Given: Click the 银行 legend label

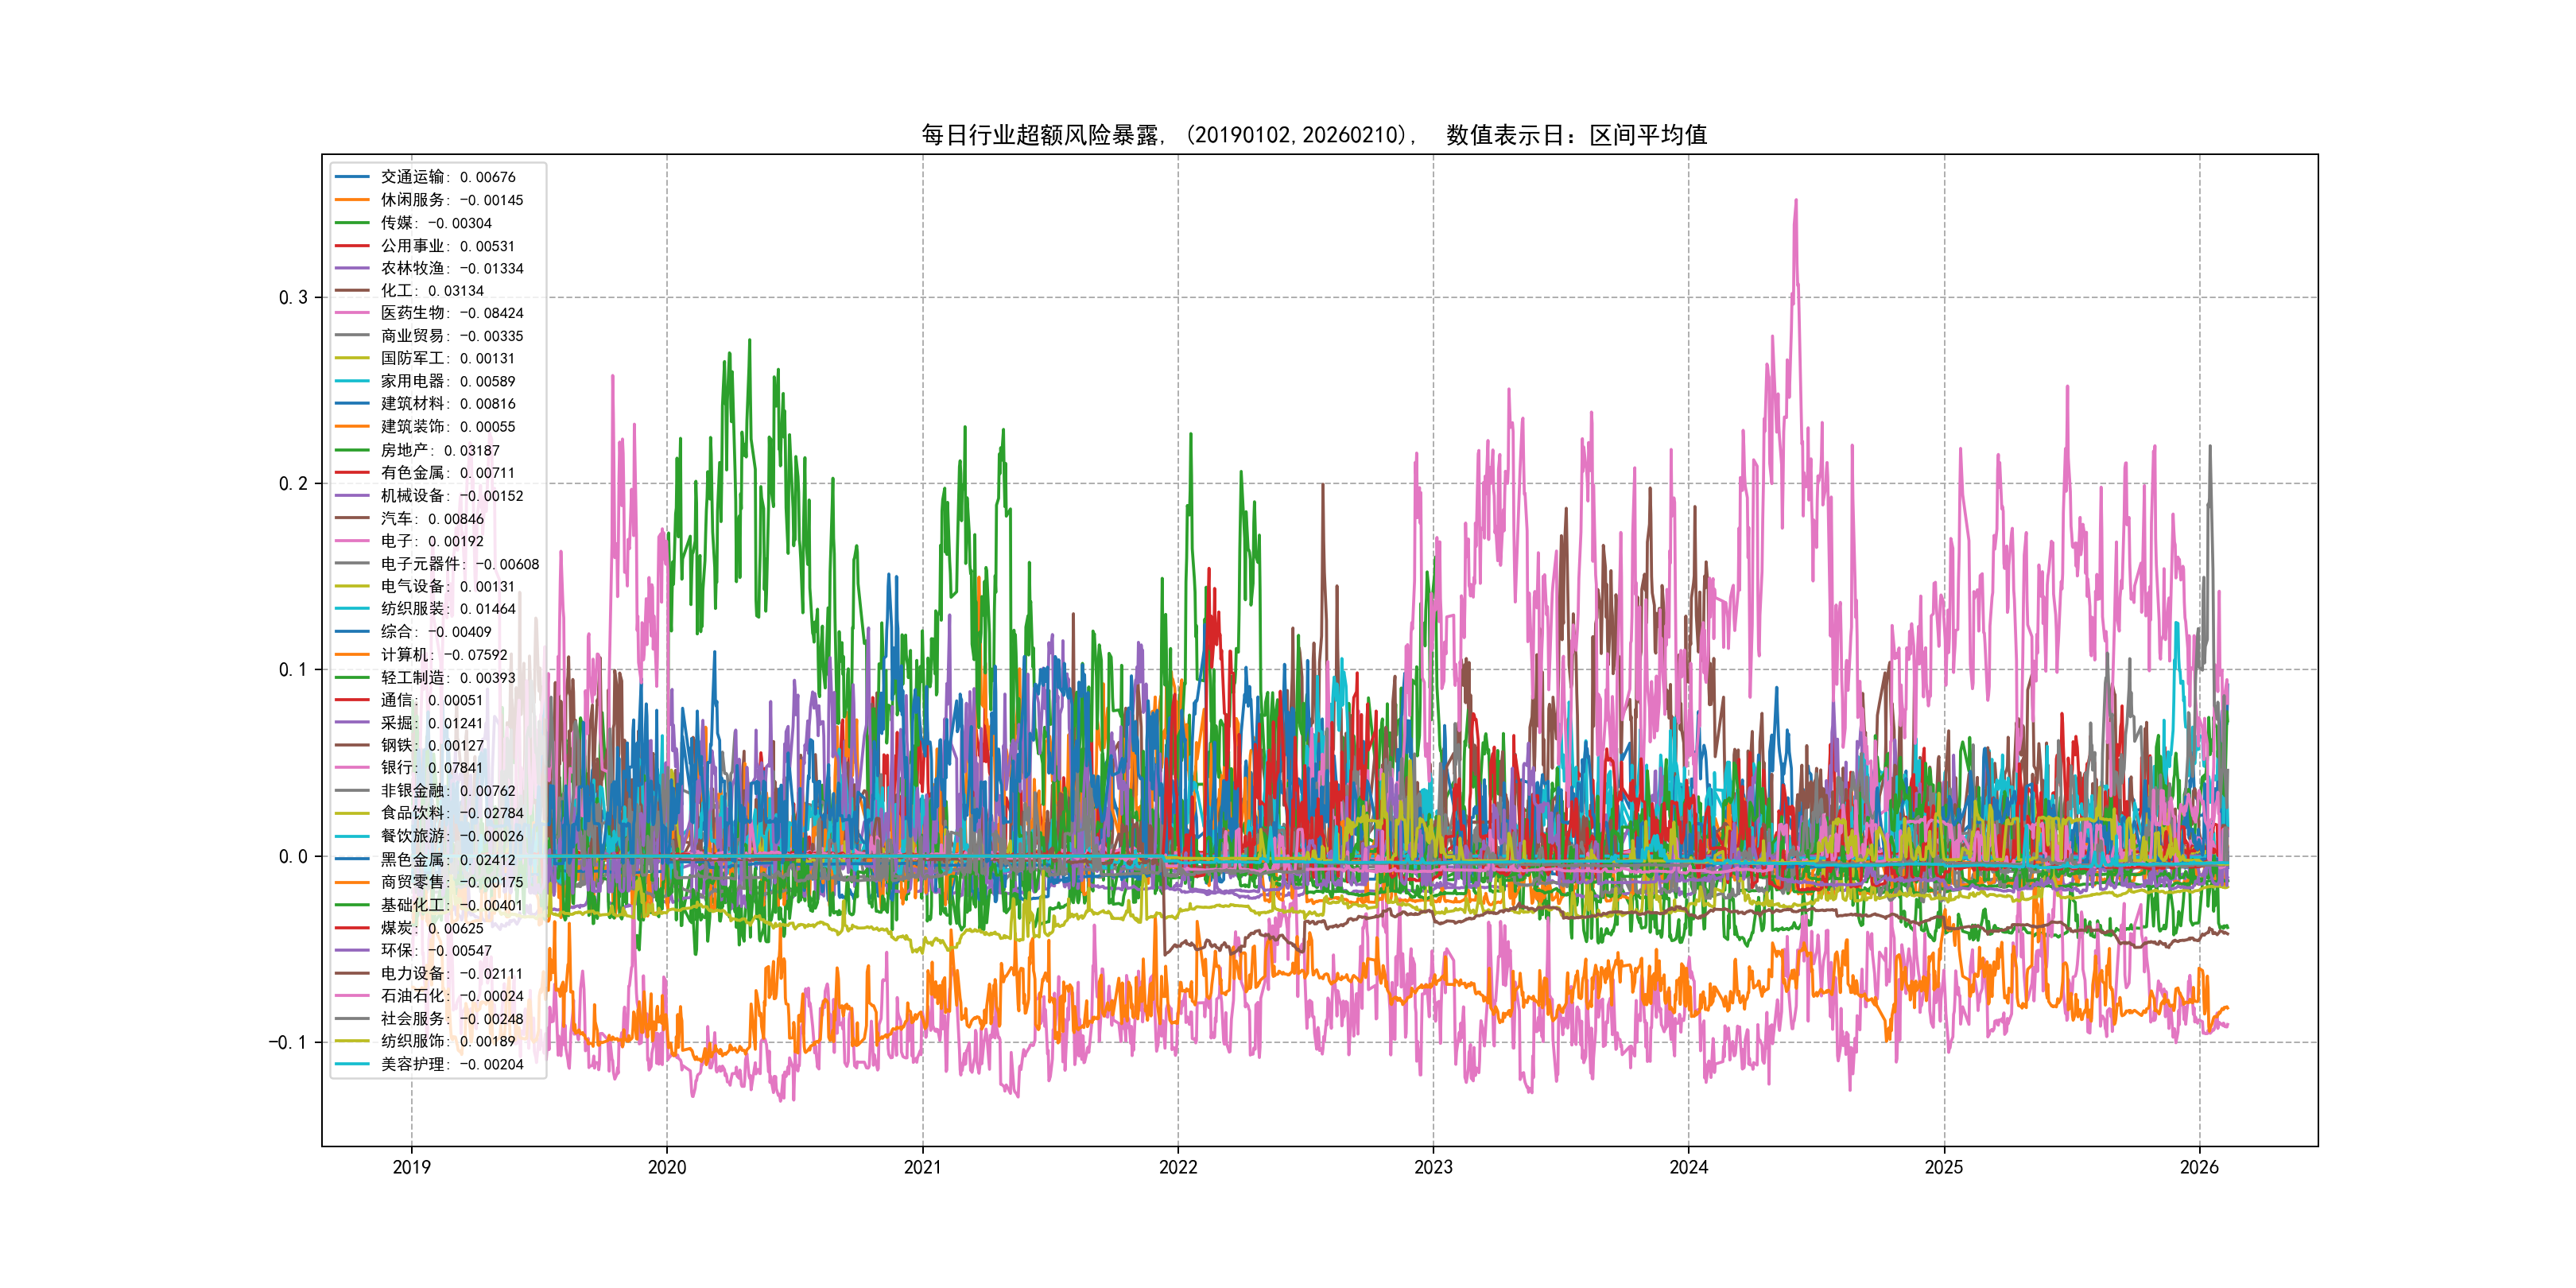Looking at the screenshot, I should [x=431, y=768].
